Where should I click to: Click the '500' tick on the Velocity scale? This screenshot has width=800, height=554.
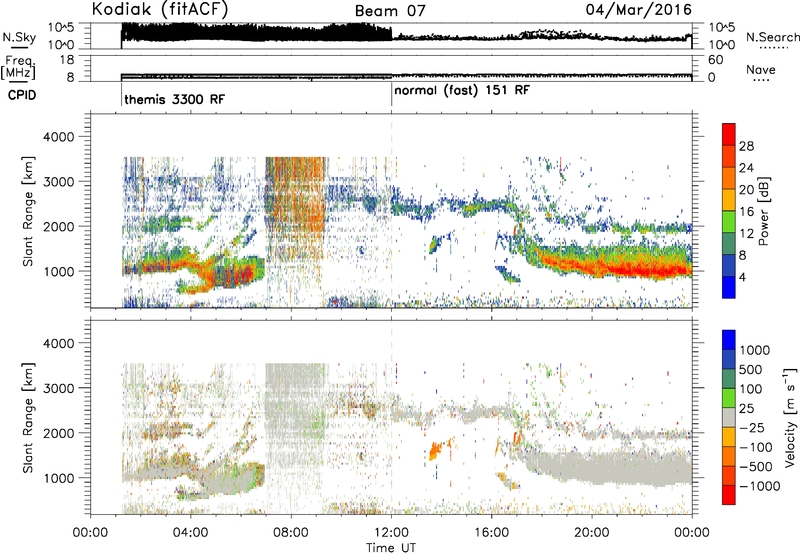point(751,369)
